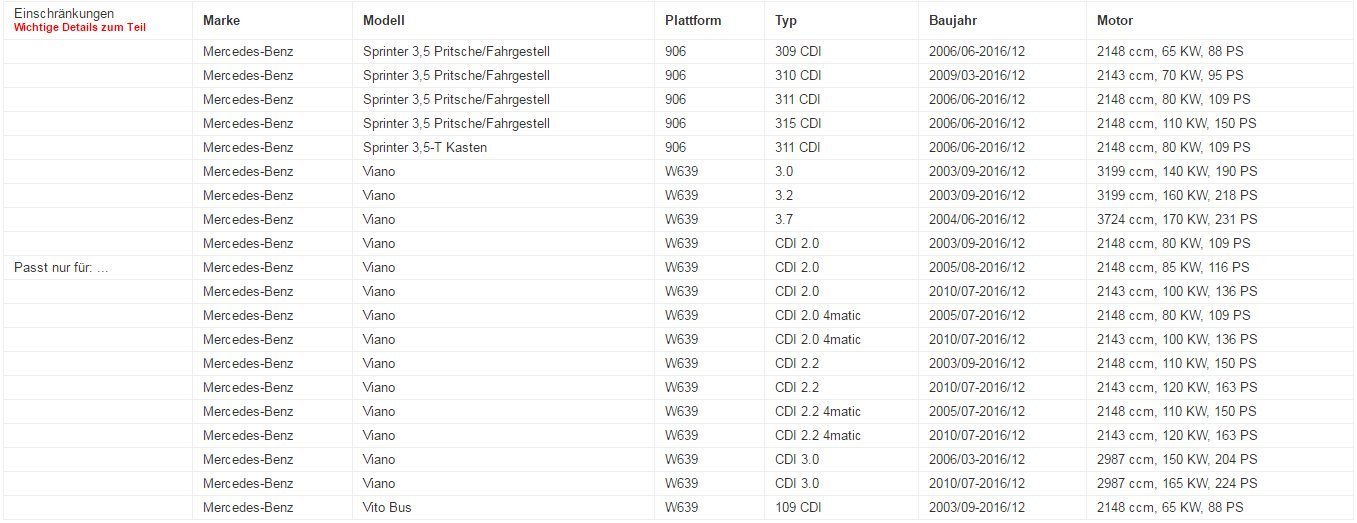The height and width of the screenshot is (523, 1357).
Task: Select the 'Baujahr' column header
Action: [955, 20]
